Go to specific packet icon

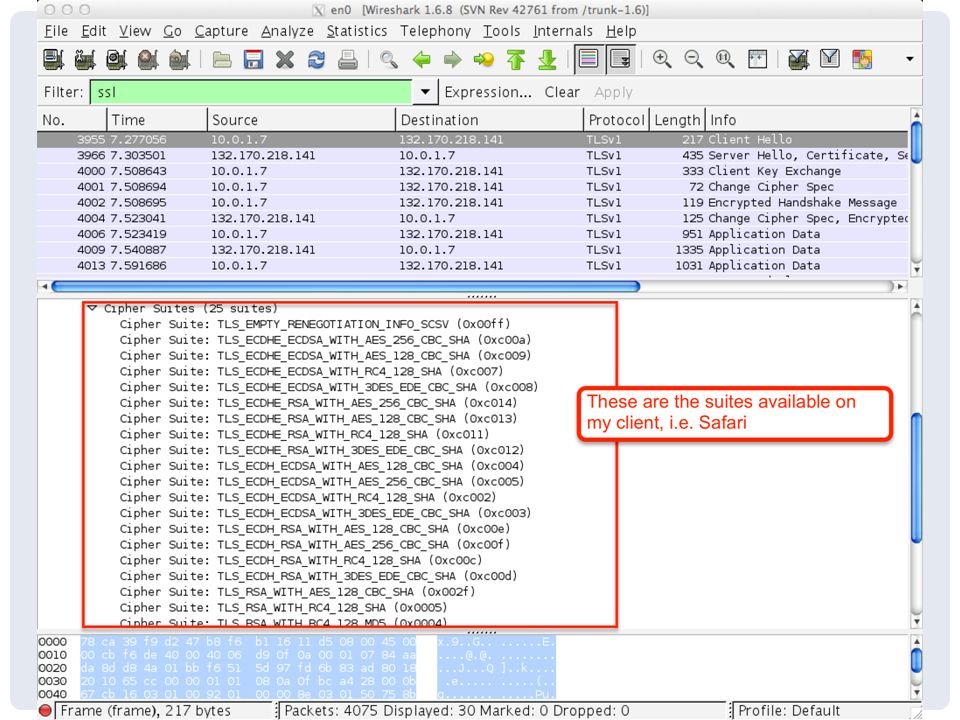coord(484,59)
